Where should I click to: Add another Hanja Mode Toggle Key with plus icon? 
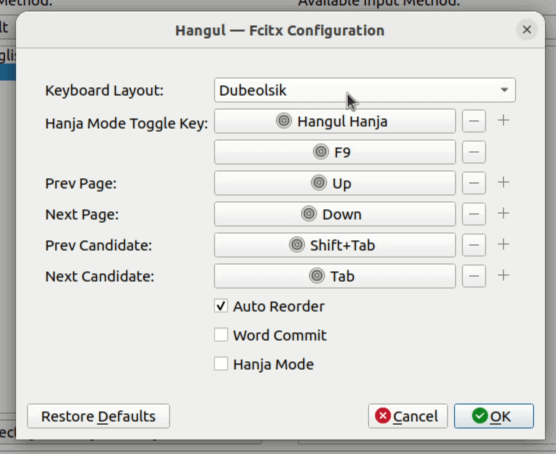[504, 121]
